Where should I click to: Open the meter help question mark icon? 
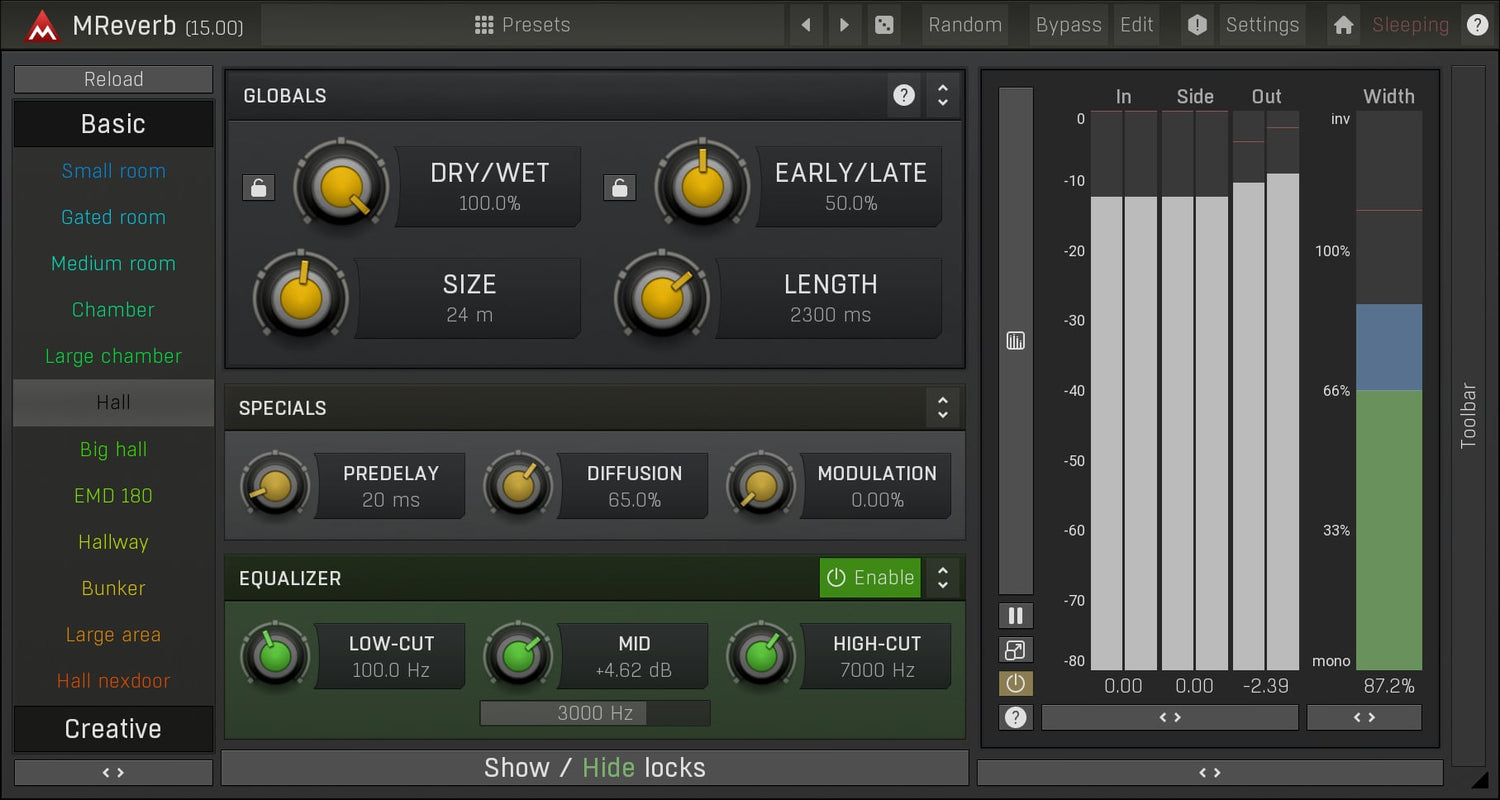click(x=1015, y=717)
